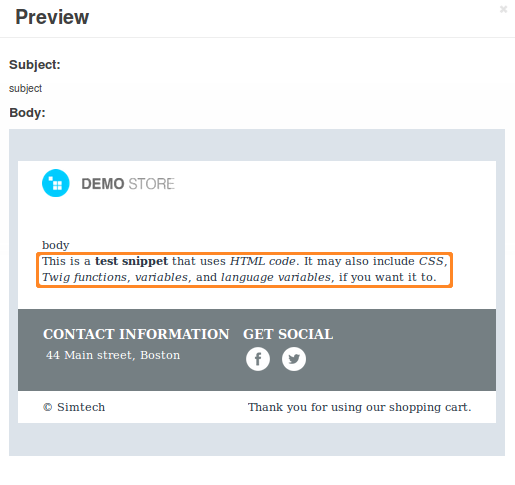Click the Preview heading
The width and height of the screenshot is (515, 485).
point(52,17)
